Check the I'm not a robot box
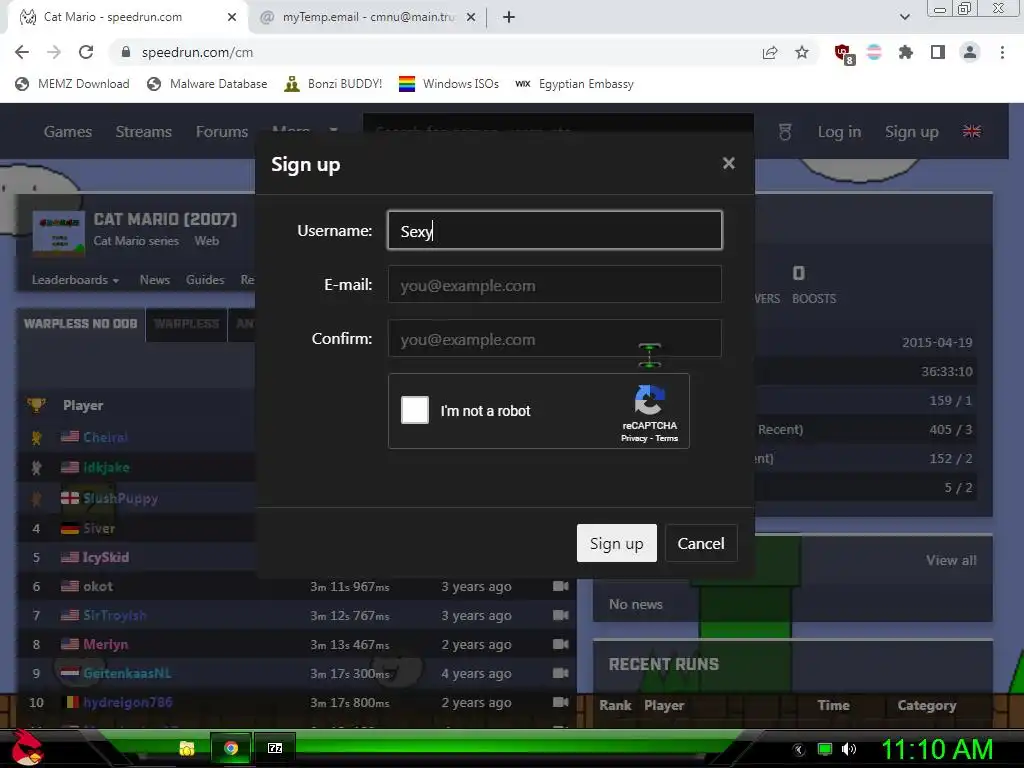The width and height of the screenshot is (1024, 768). [x=415, y=410]
